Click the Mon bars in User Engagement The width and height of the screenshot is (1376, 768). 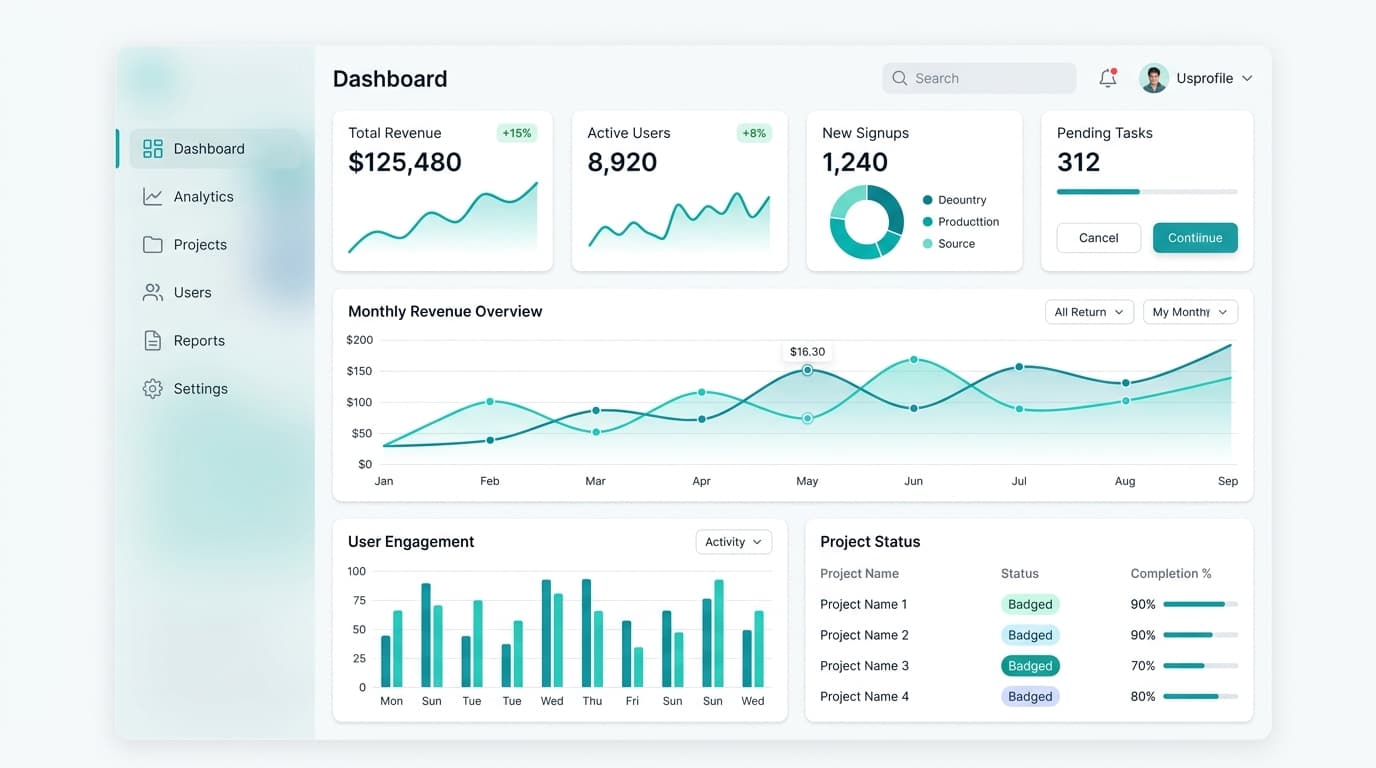click(x=391, y=648)
